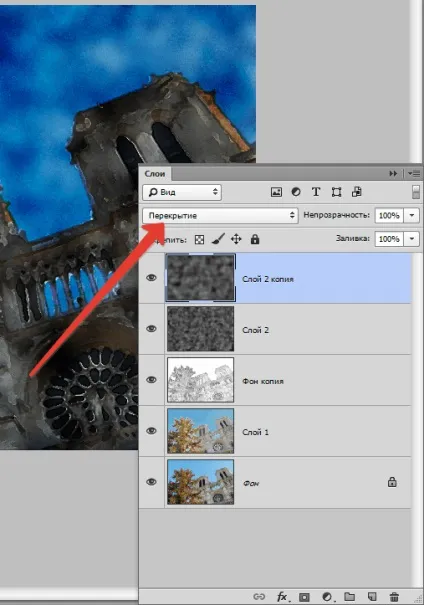This screenshot has width=424, height=605.
Task: Lock transparent pixels icon
Action: tap(199, 240)
